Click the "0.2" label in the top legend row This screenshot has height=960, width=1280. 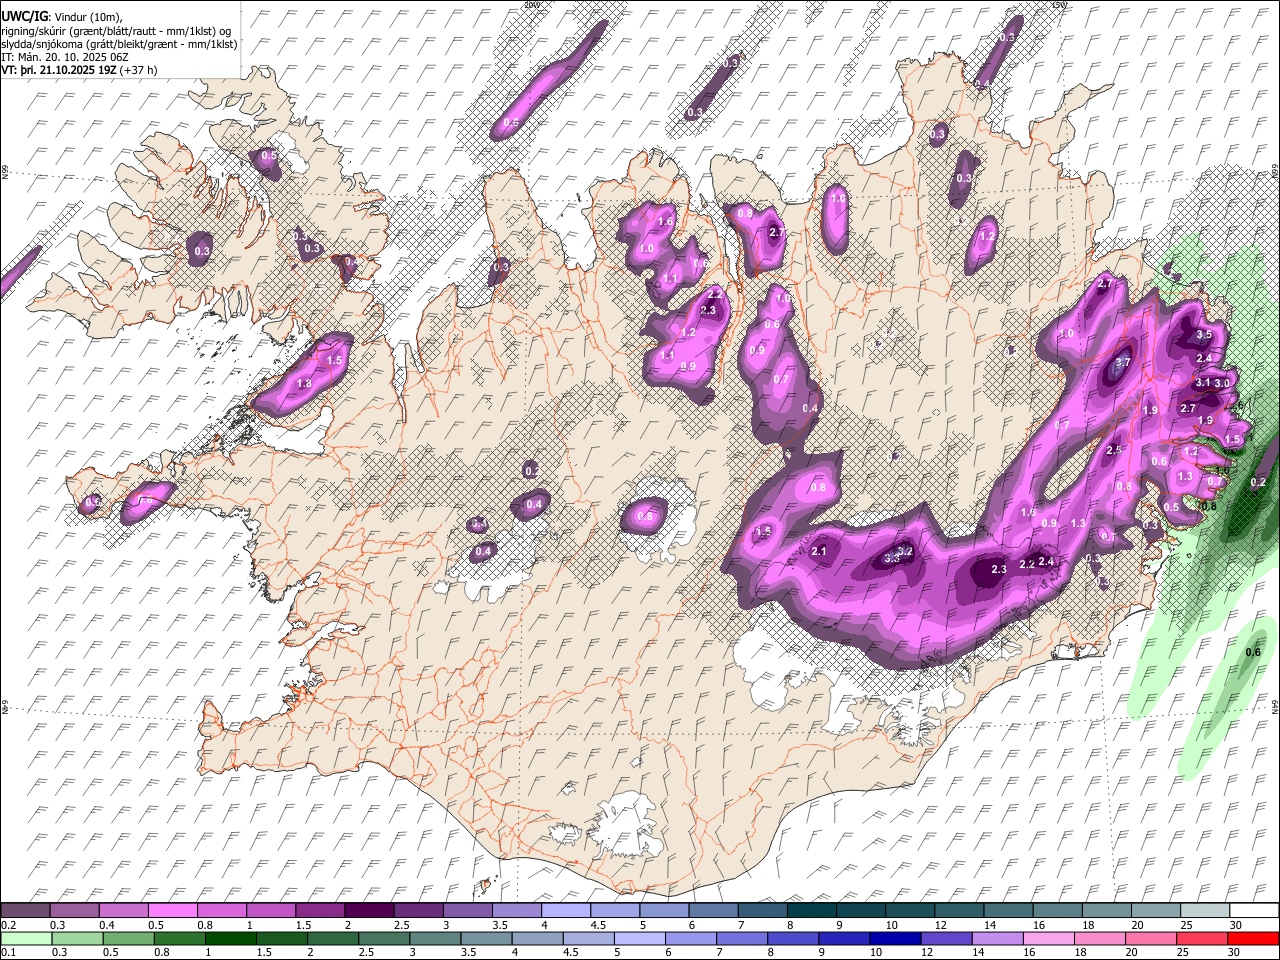[x=8, y=925]
